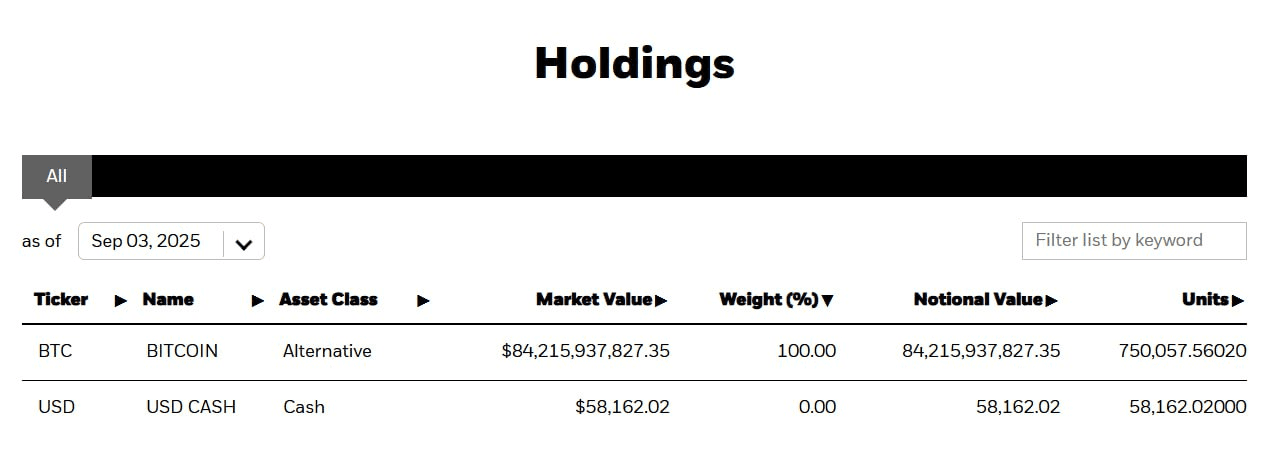
Task: Click the USD CASH holding name
Action: point(191,407)
